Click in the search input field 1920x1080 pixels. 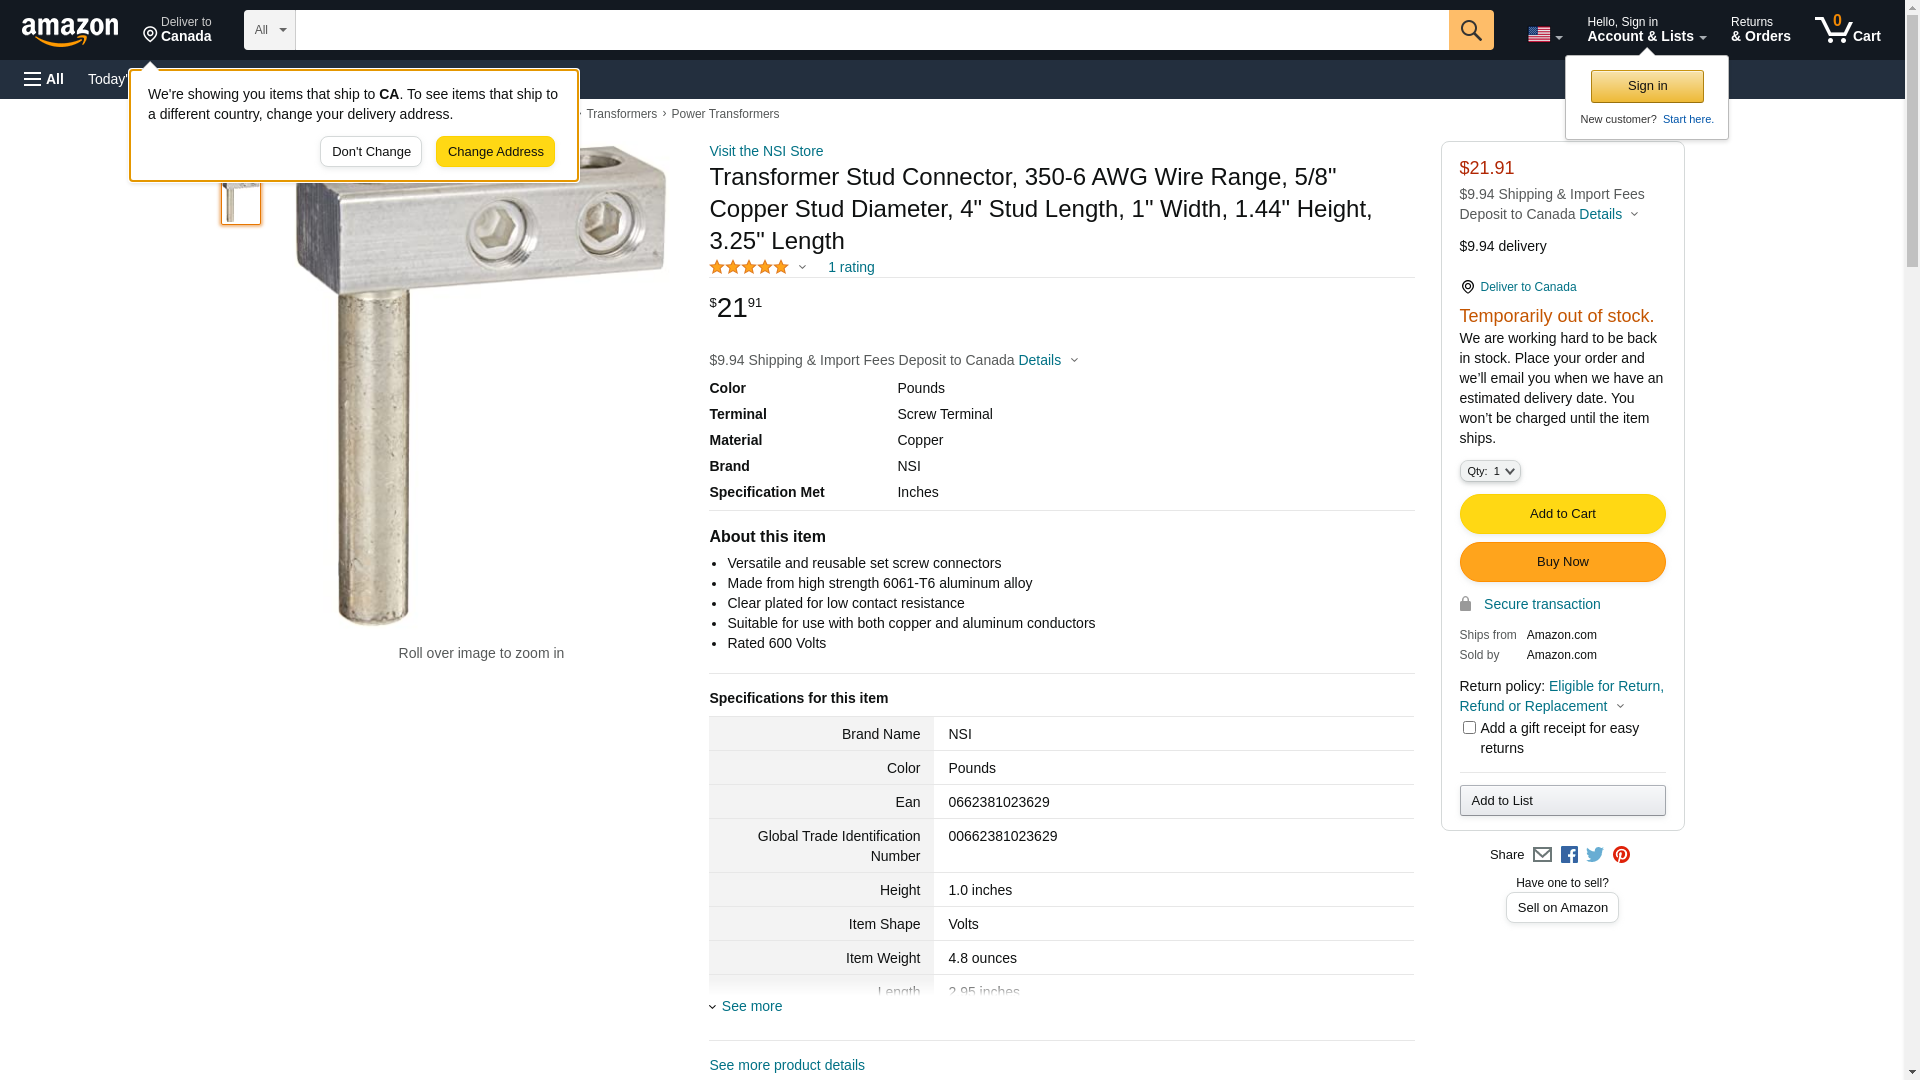871,30
